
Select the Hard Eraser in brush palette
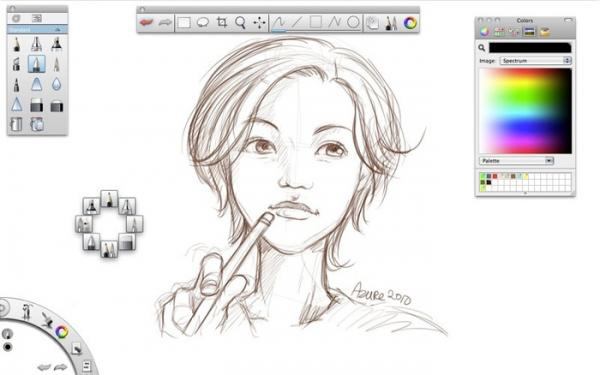click(x=36, y=105)
